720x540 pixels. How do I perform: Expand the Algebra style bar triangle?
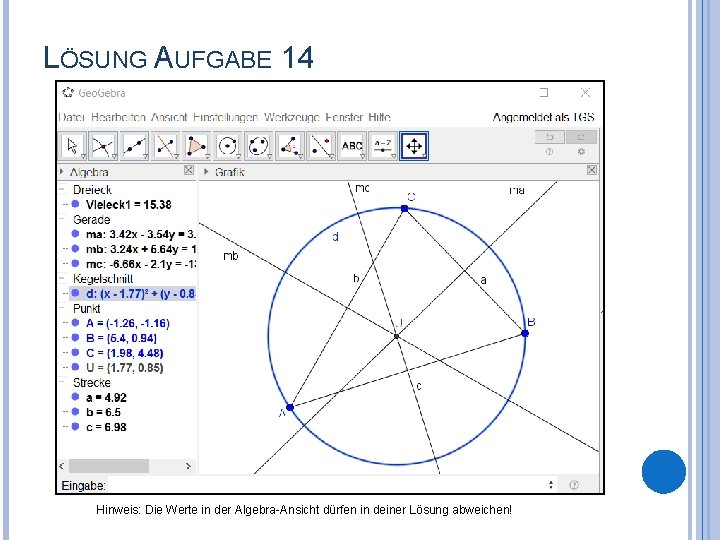(x=62, y=172)
